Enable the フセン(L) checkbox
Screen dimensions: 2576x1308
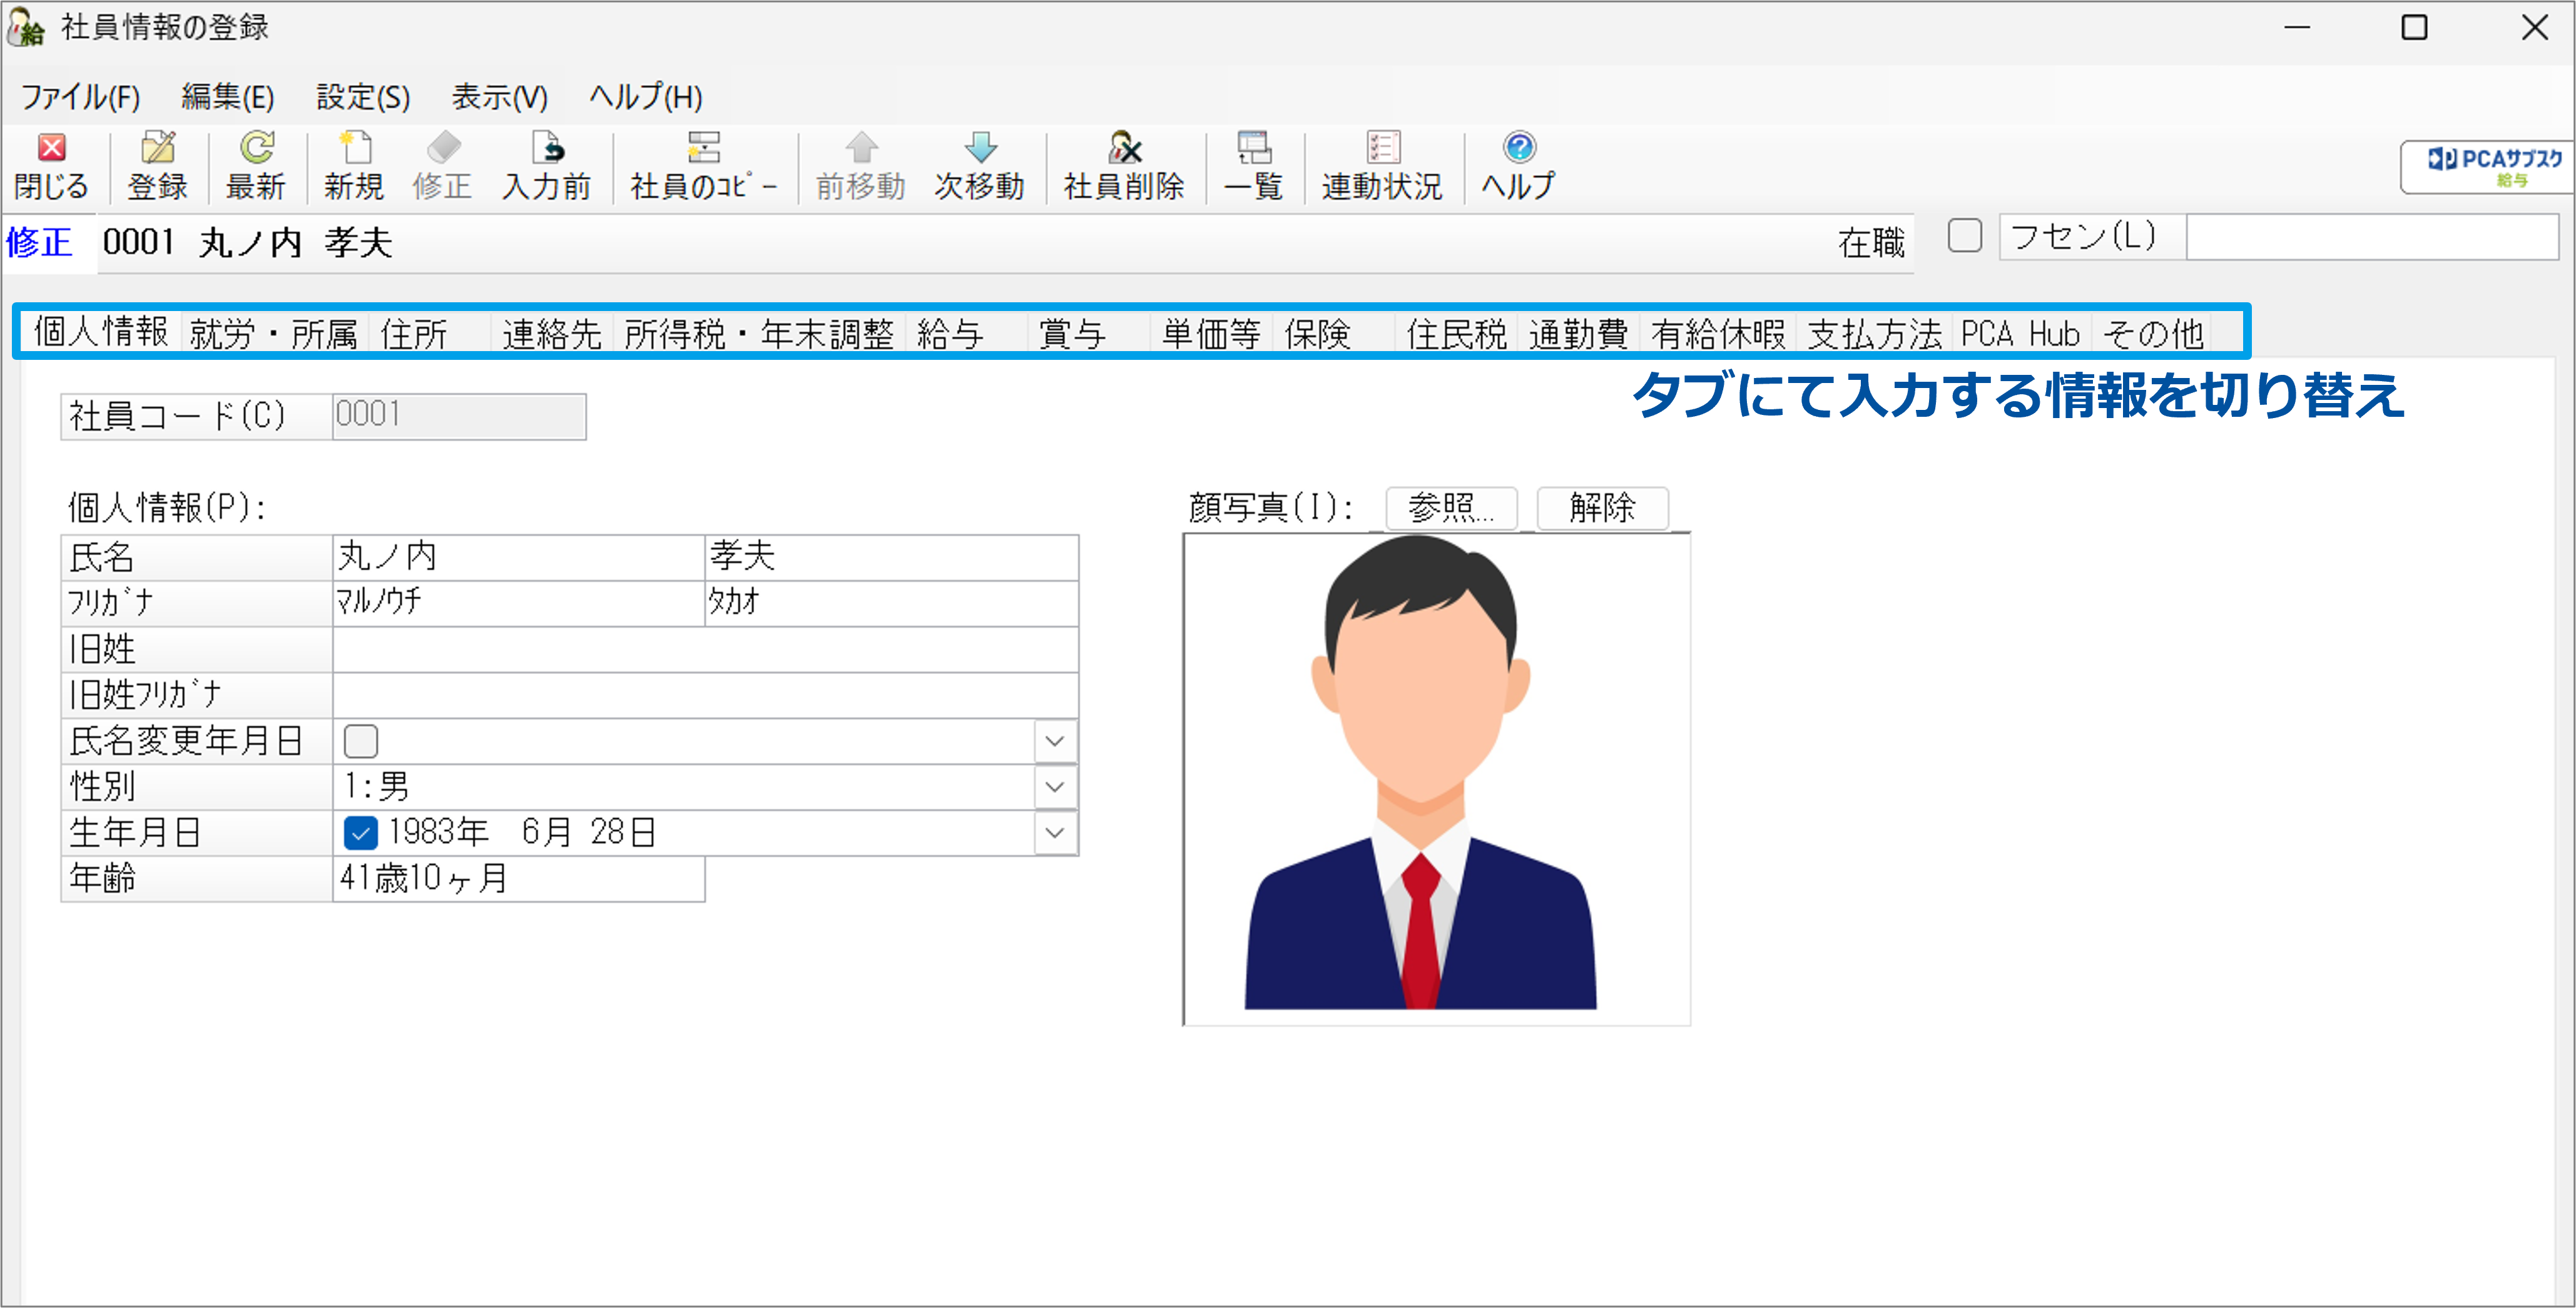[1963, 237]
